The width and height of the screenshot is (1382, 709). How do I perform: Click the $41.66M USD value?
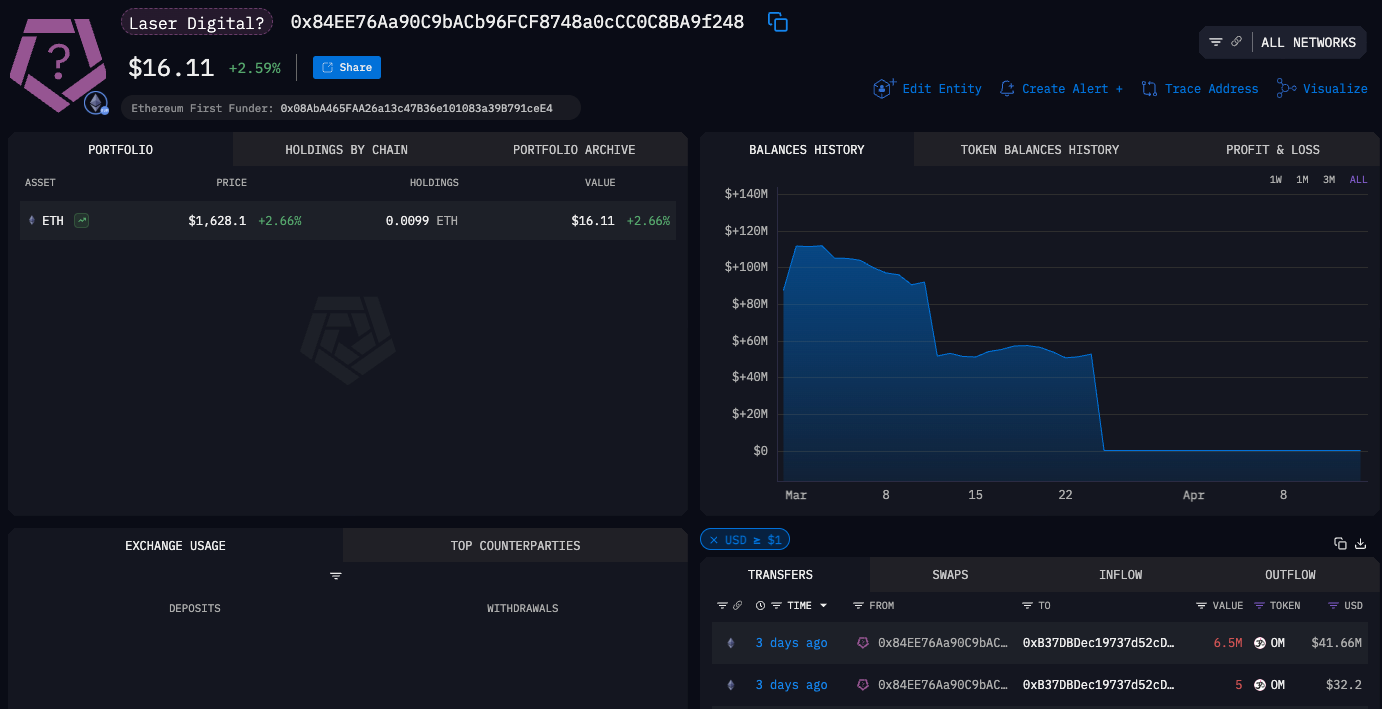(x=1337, y=643)
